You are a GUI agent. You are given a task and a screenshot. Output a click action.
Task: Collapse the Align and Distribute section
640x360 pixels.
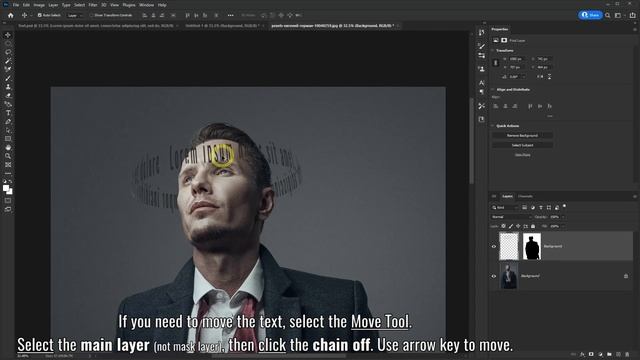click(493, 89)
